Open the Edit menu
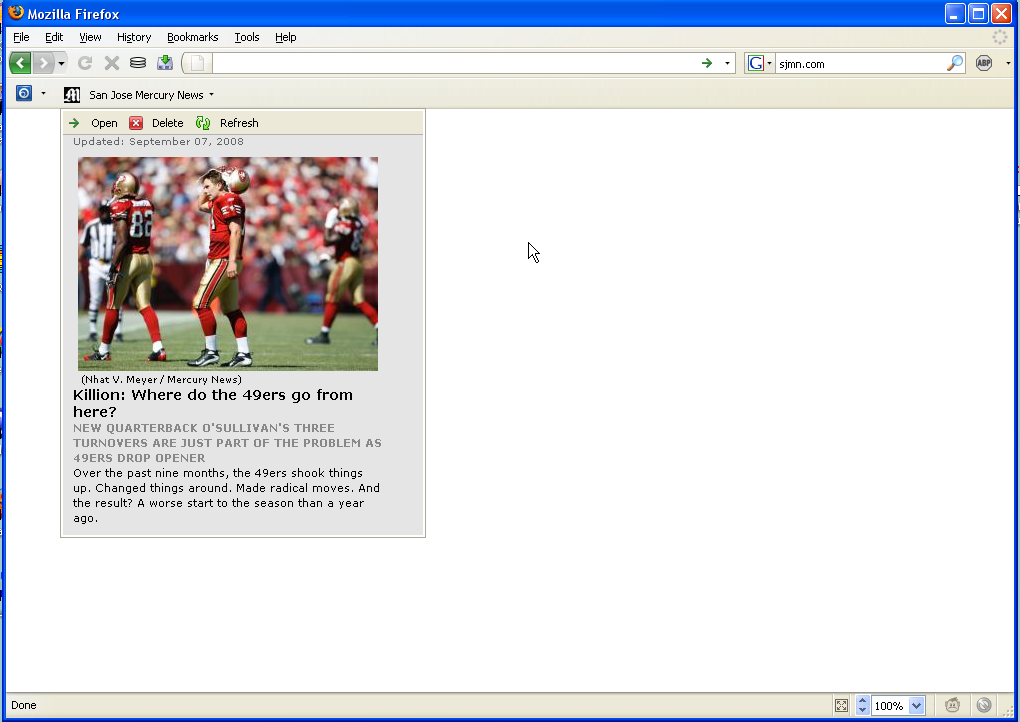Image resolution: width=1020 pixels, height=722 pixels. click(54, 37)
